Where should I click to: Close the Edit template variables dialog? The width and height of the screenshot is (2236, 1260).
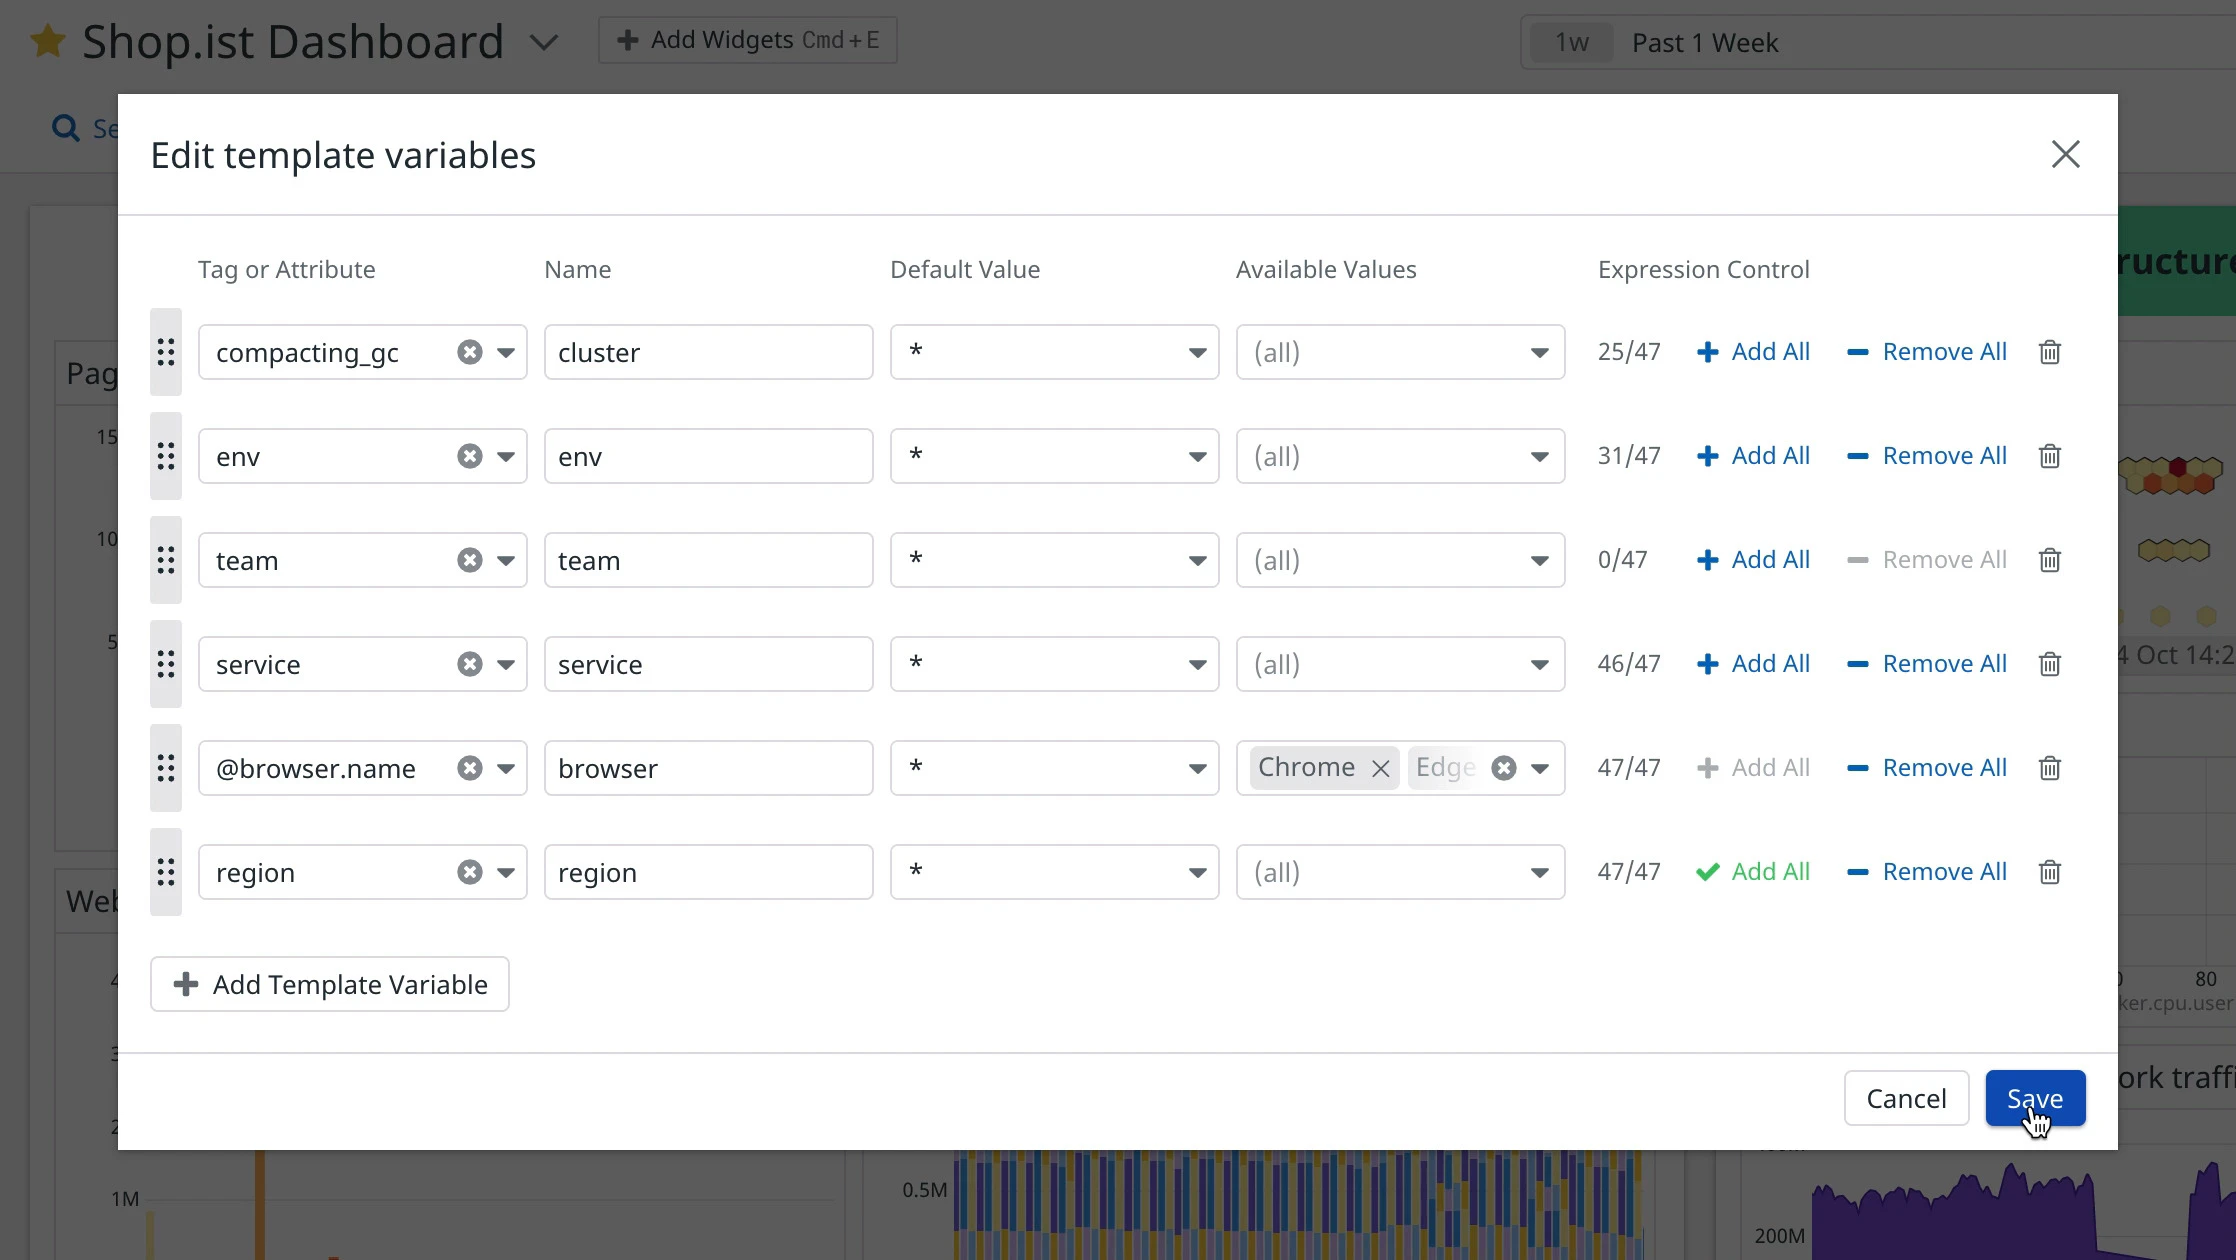click(x=2065, y=154)
